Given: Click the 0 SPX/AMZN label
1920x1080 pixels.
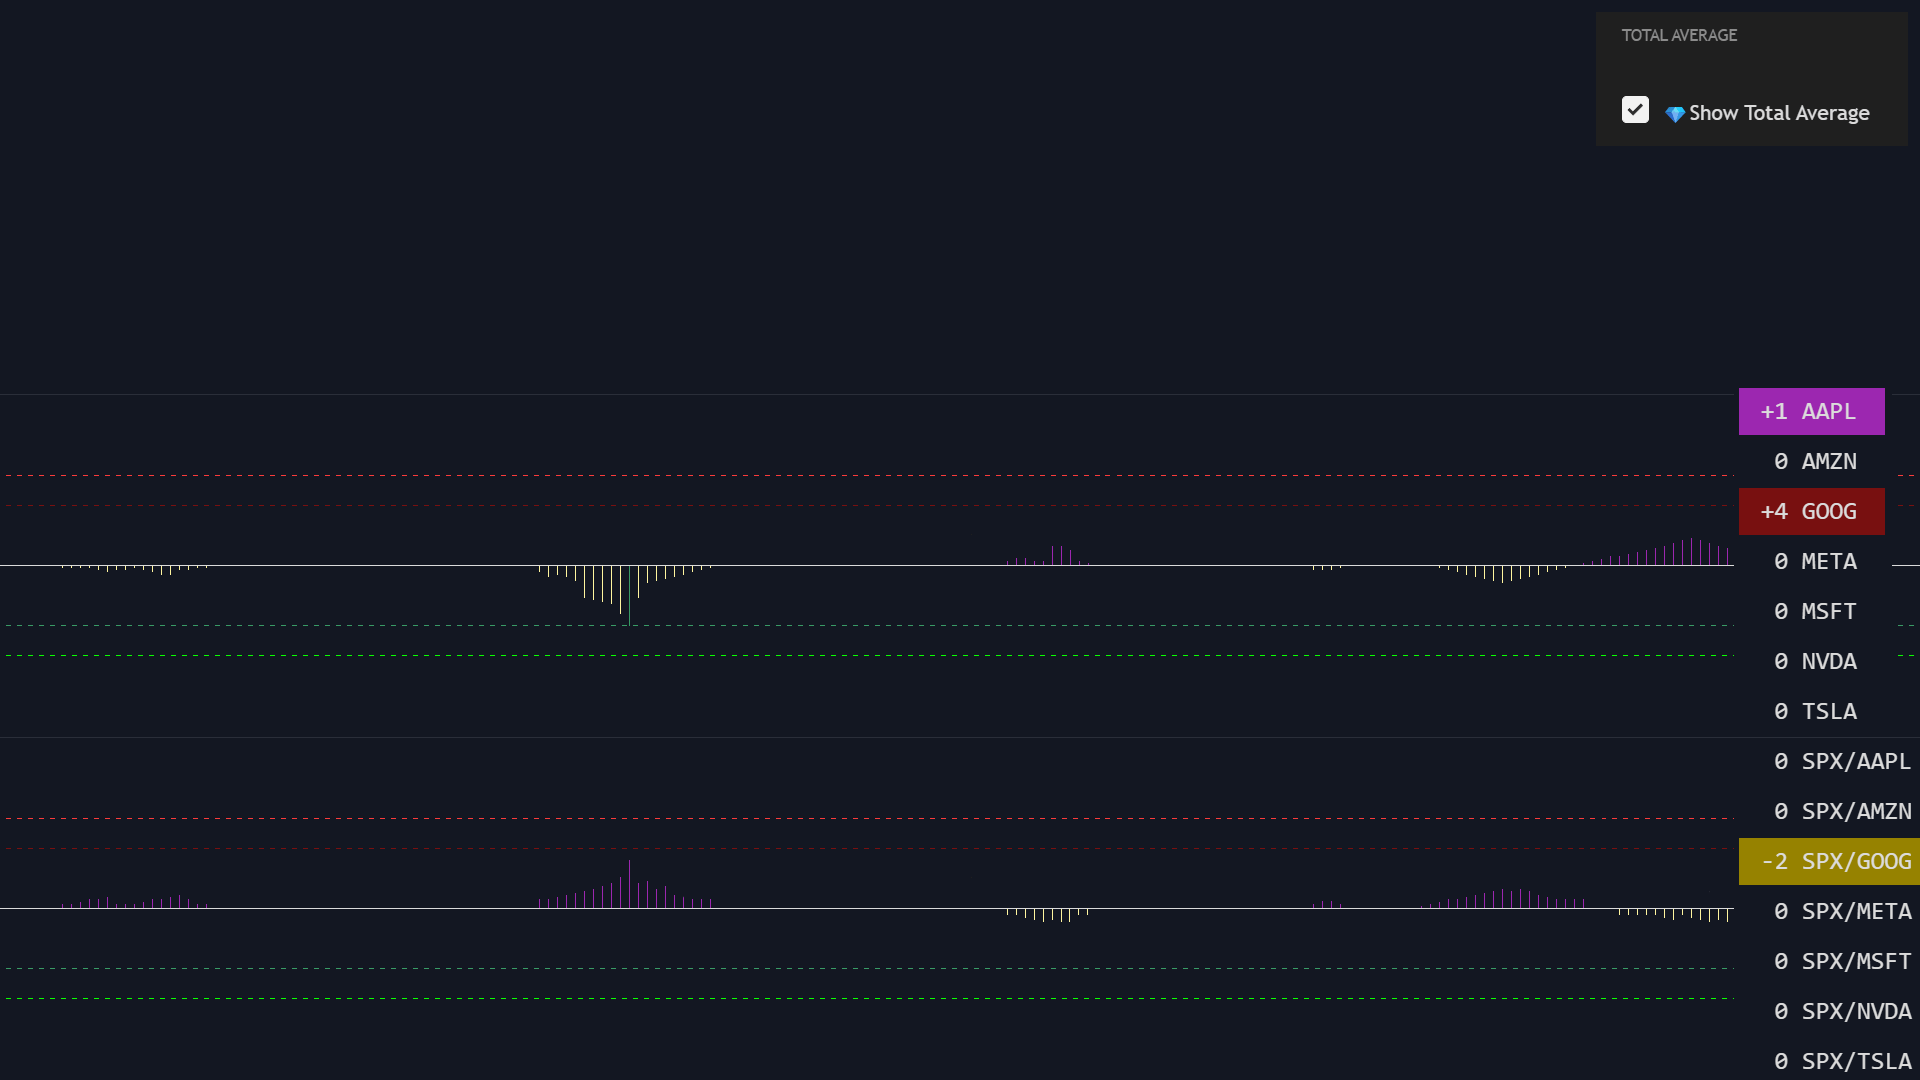Looking at the screenshot, I should click(1842, 812).
